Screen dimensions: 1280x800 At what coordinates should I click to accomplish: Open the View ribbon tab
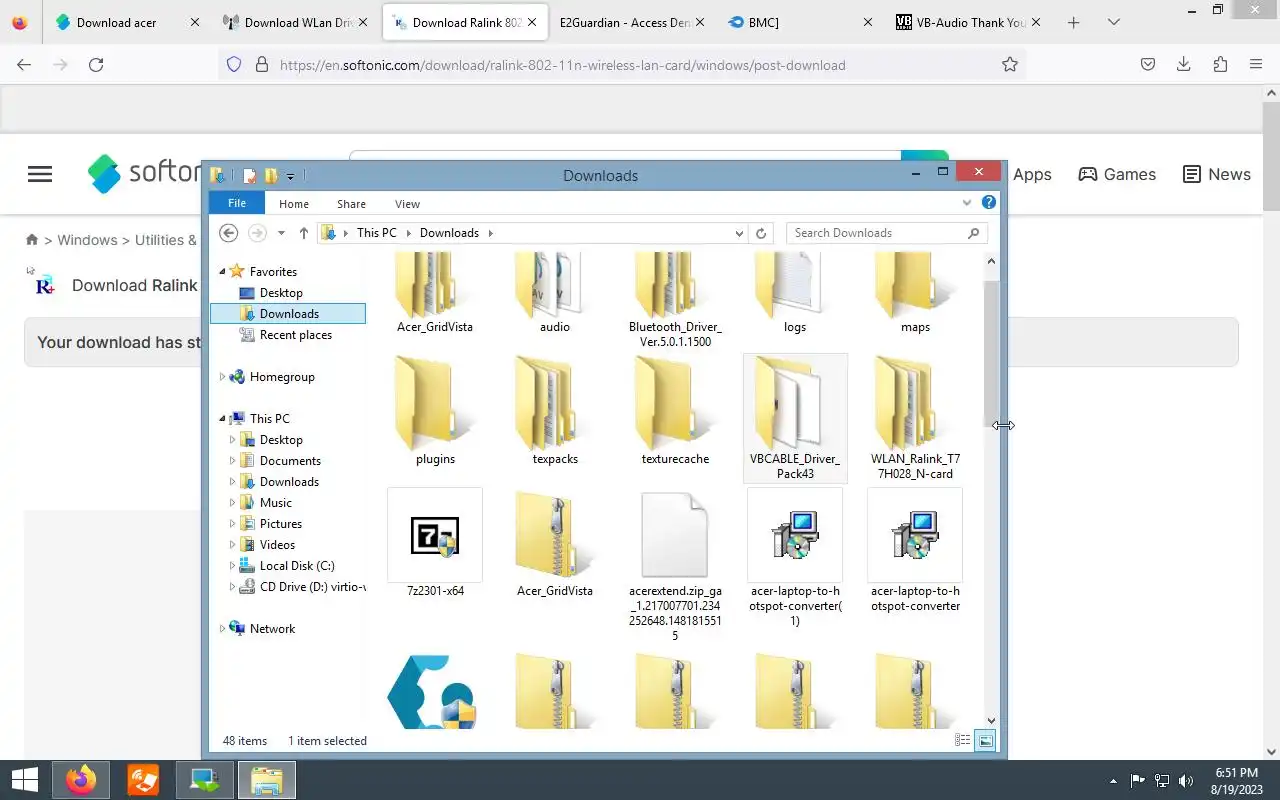click(407, 203)
